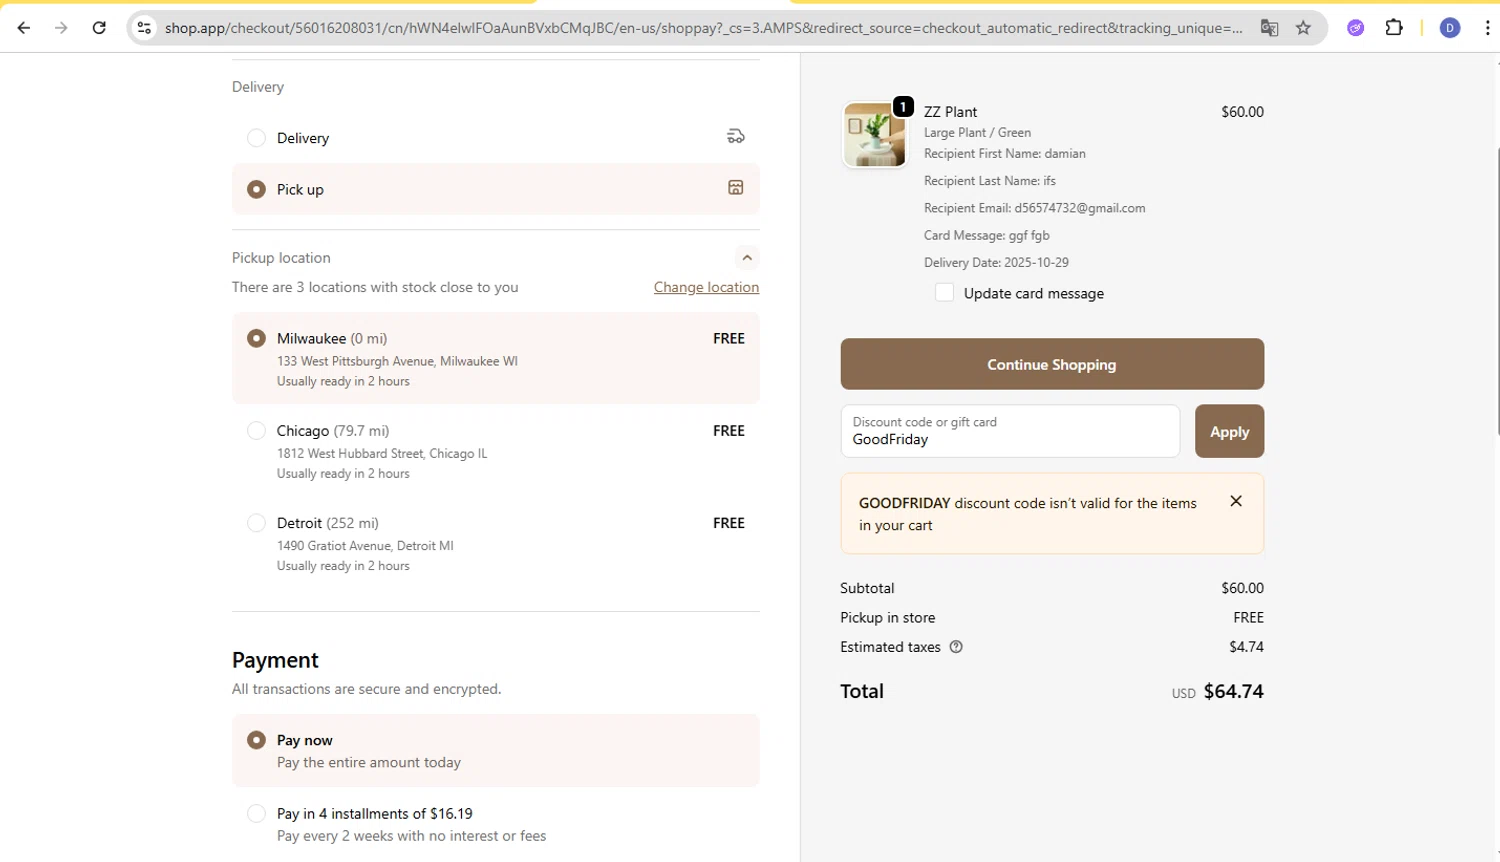Click the pick up store icon

click(736, 188)
